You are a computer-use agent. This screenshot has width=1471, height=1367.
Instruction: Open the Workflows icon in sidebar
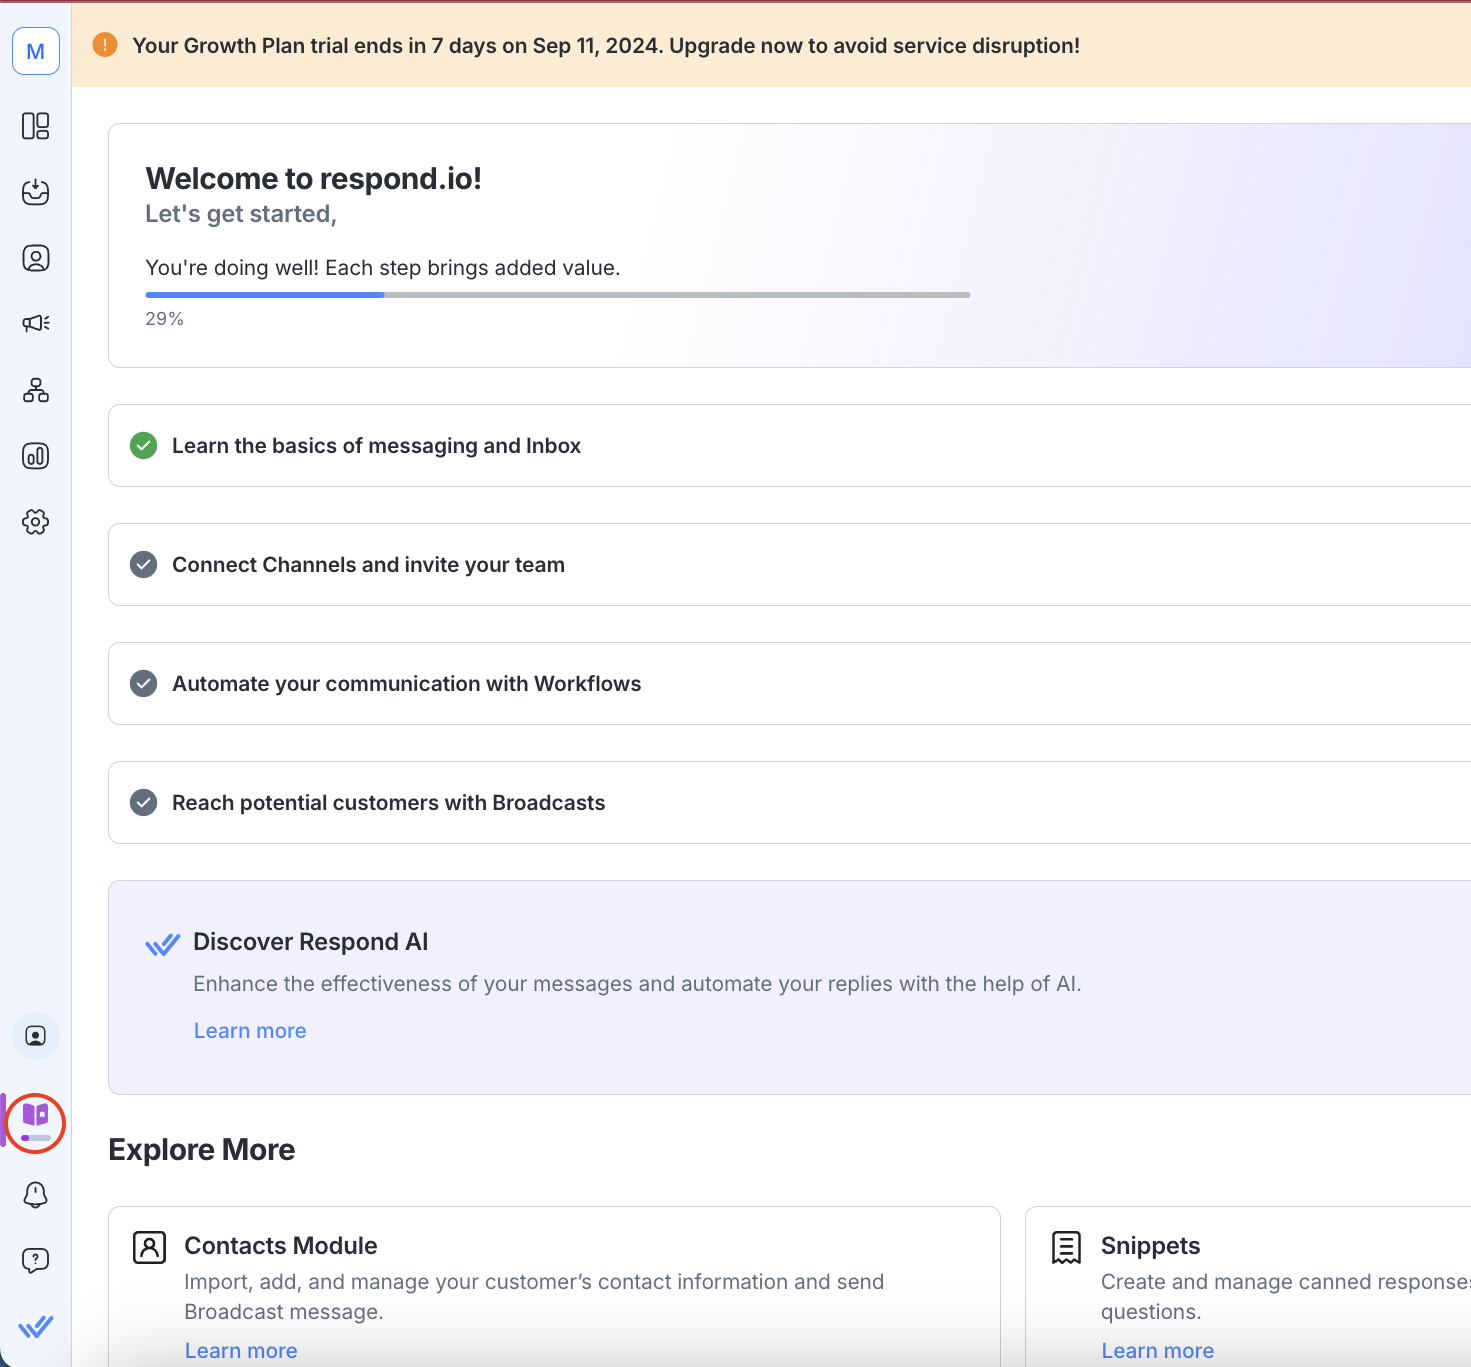point(35,390)
